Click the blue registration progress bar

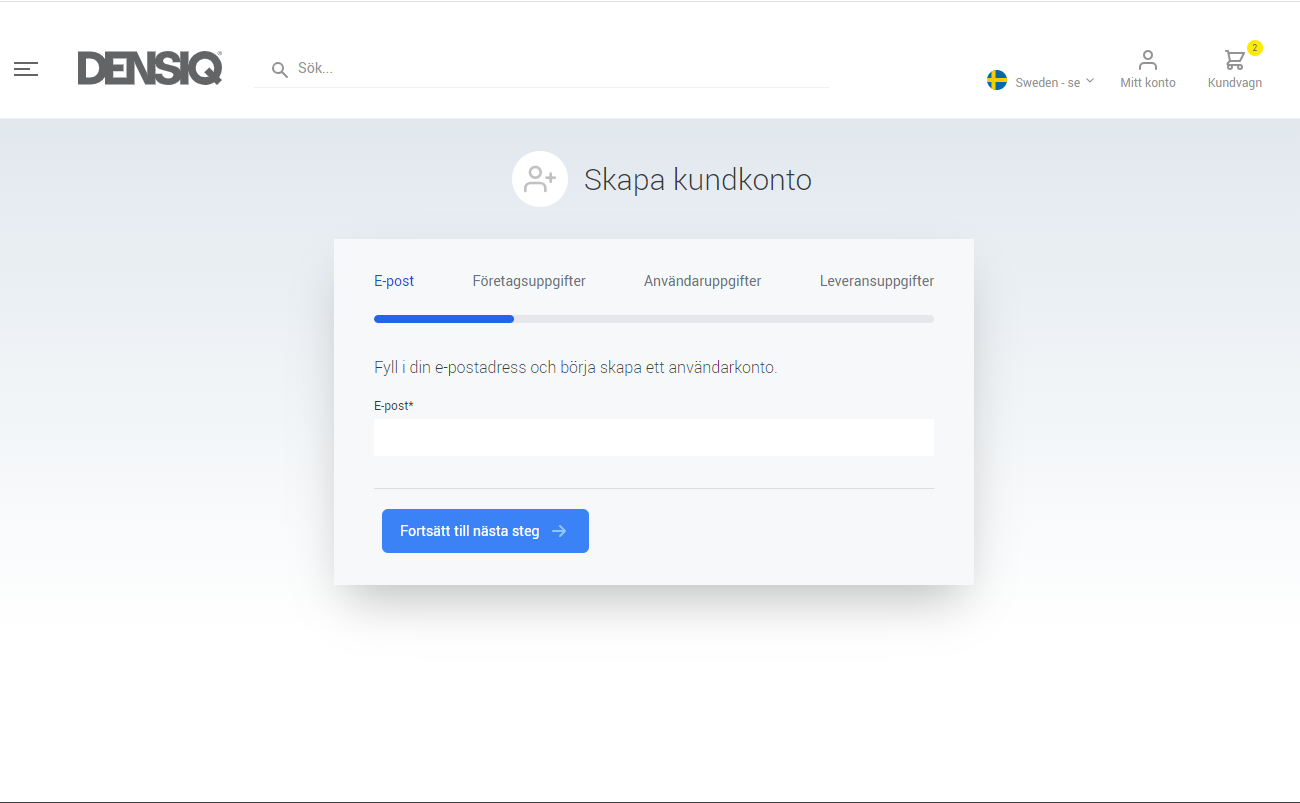pyautogui.click(x=444, y=319)
